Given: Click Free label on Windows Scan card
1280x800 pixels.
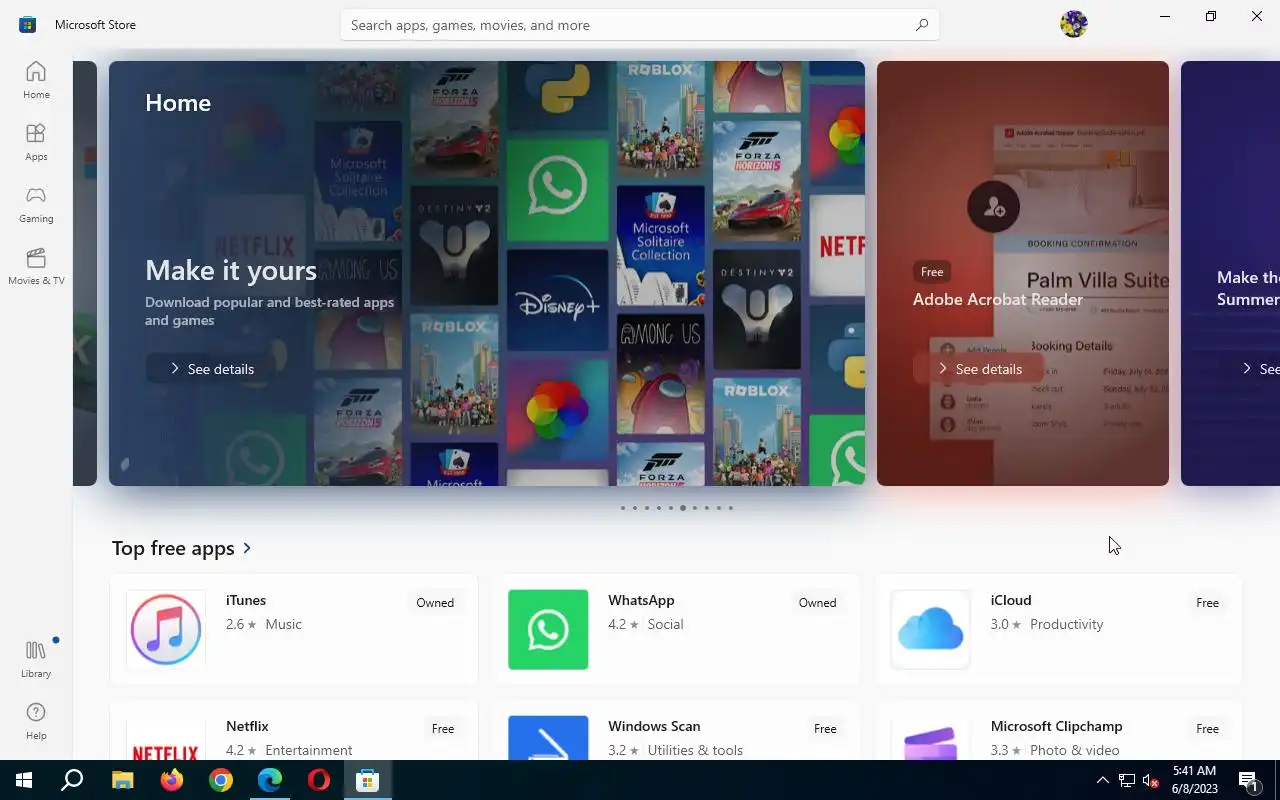Looking at the screenshot, I should click(x=825, y=729).
